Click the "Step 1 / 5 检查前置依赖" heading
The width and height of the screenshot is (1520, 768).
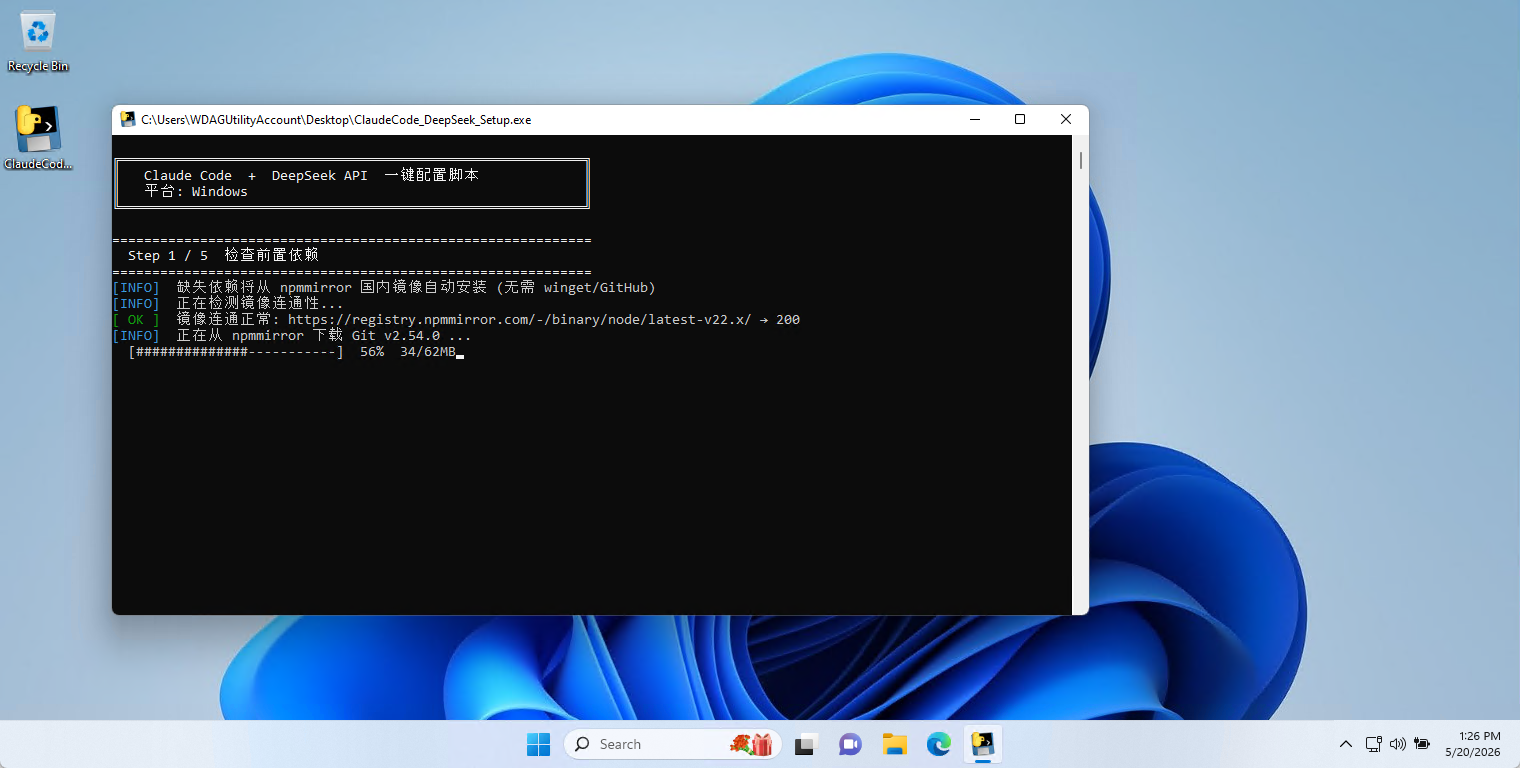point(223,256)
